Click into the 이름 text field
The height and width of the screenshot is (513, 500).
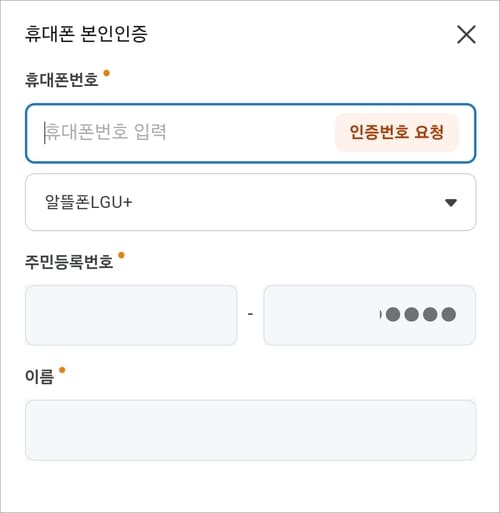tap(250, 430)
